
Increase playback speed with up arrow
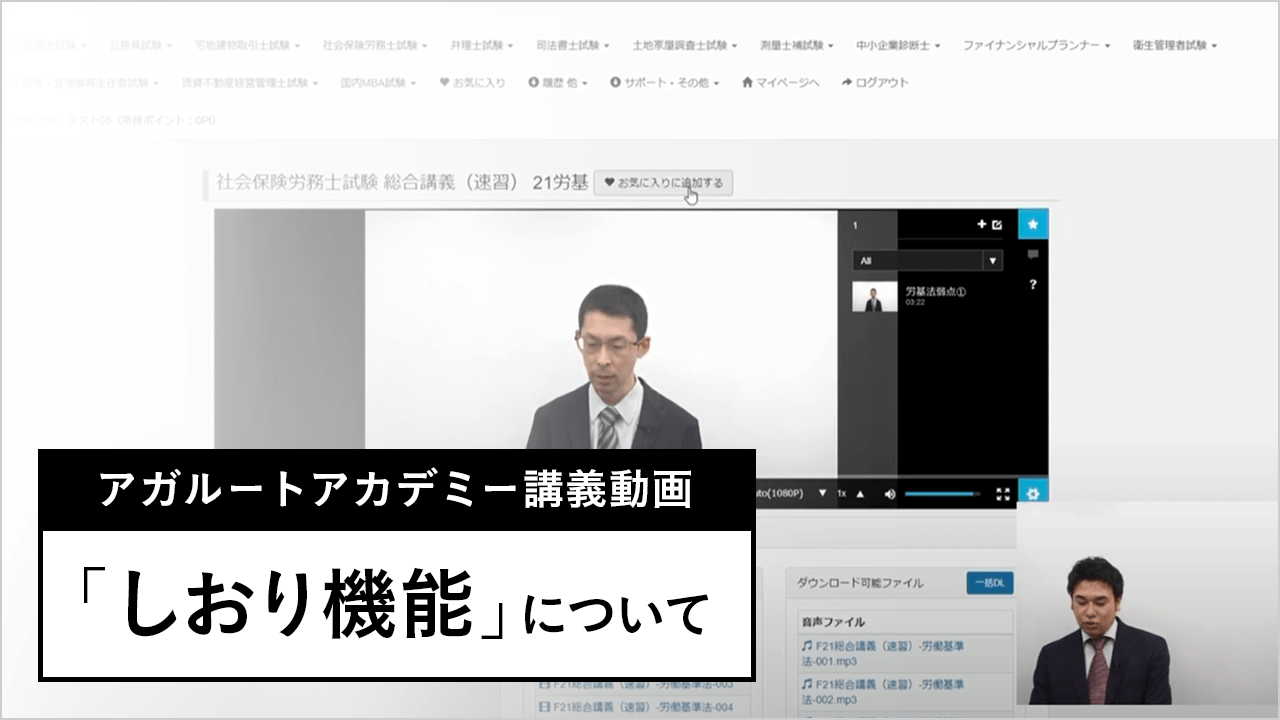859,493
